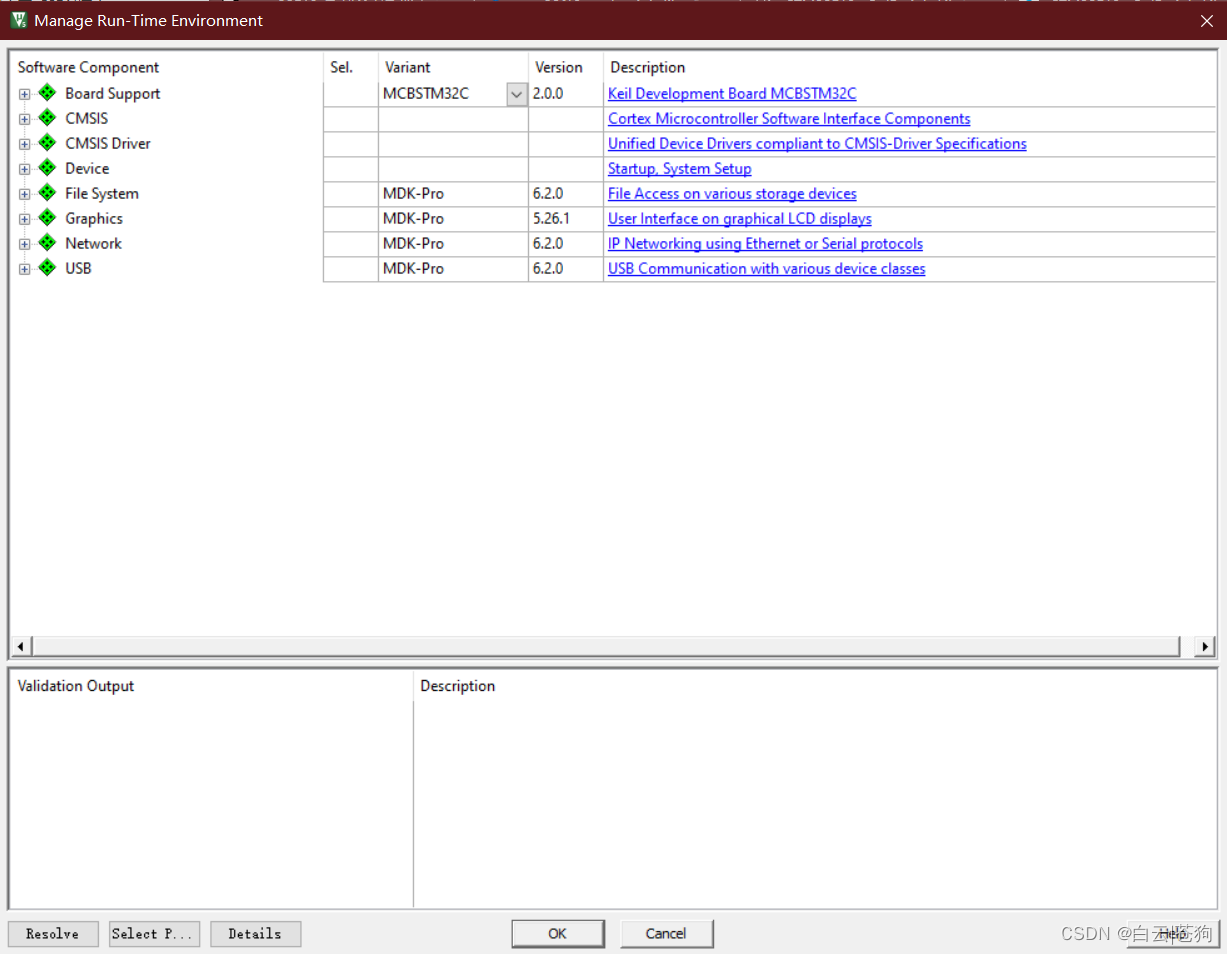
Task: Open the Startup, System Setup link
Action: pyautogui.click(x=679, y=169)
